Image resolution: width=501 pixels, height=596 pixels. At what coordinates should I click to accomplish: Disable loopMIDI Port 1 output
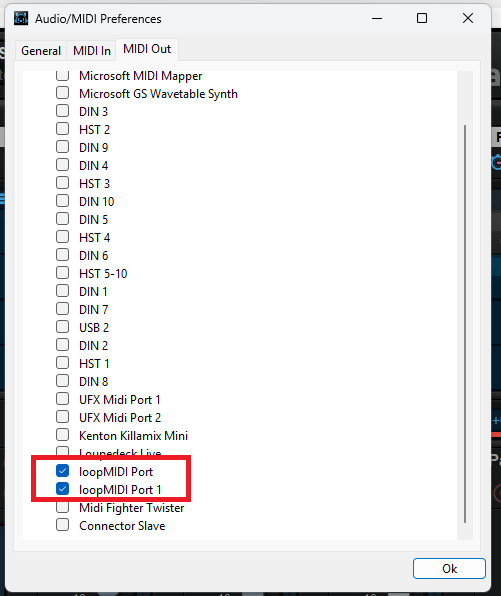[62, 489]
